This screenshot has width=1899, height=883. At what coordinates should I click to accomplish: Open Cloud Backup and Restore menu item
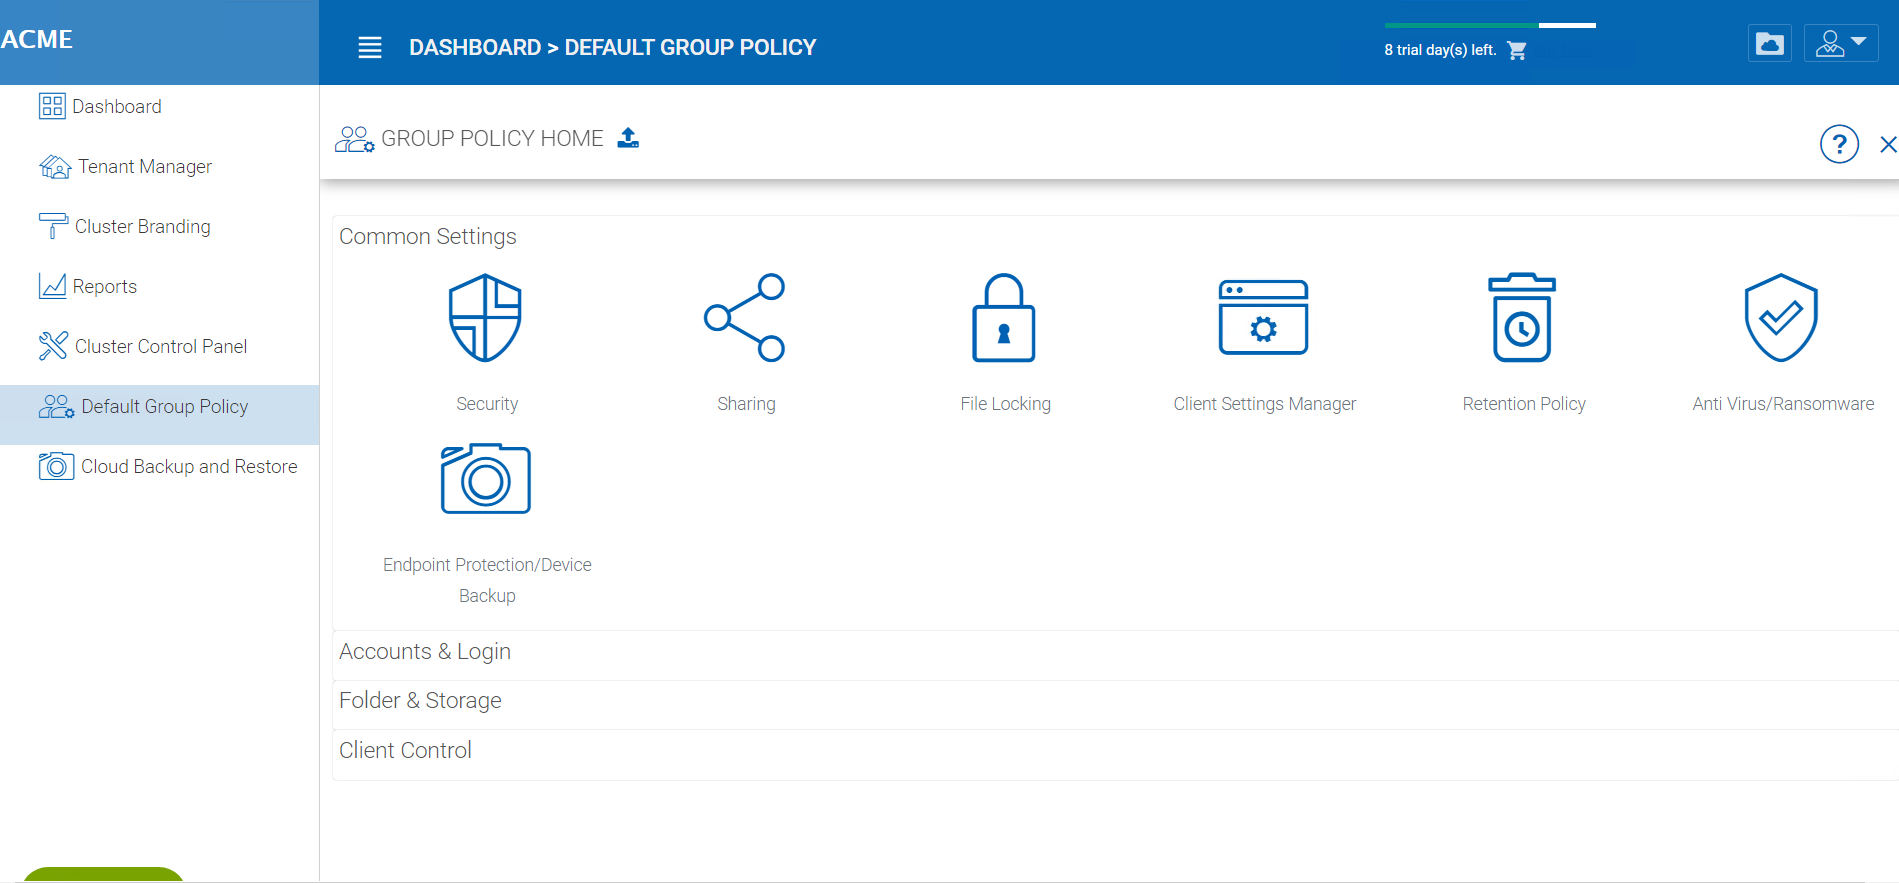coord(159,466)
